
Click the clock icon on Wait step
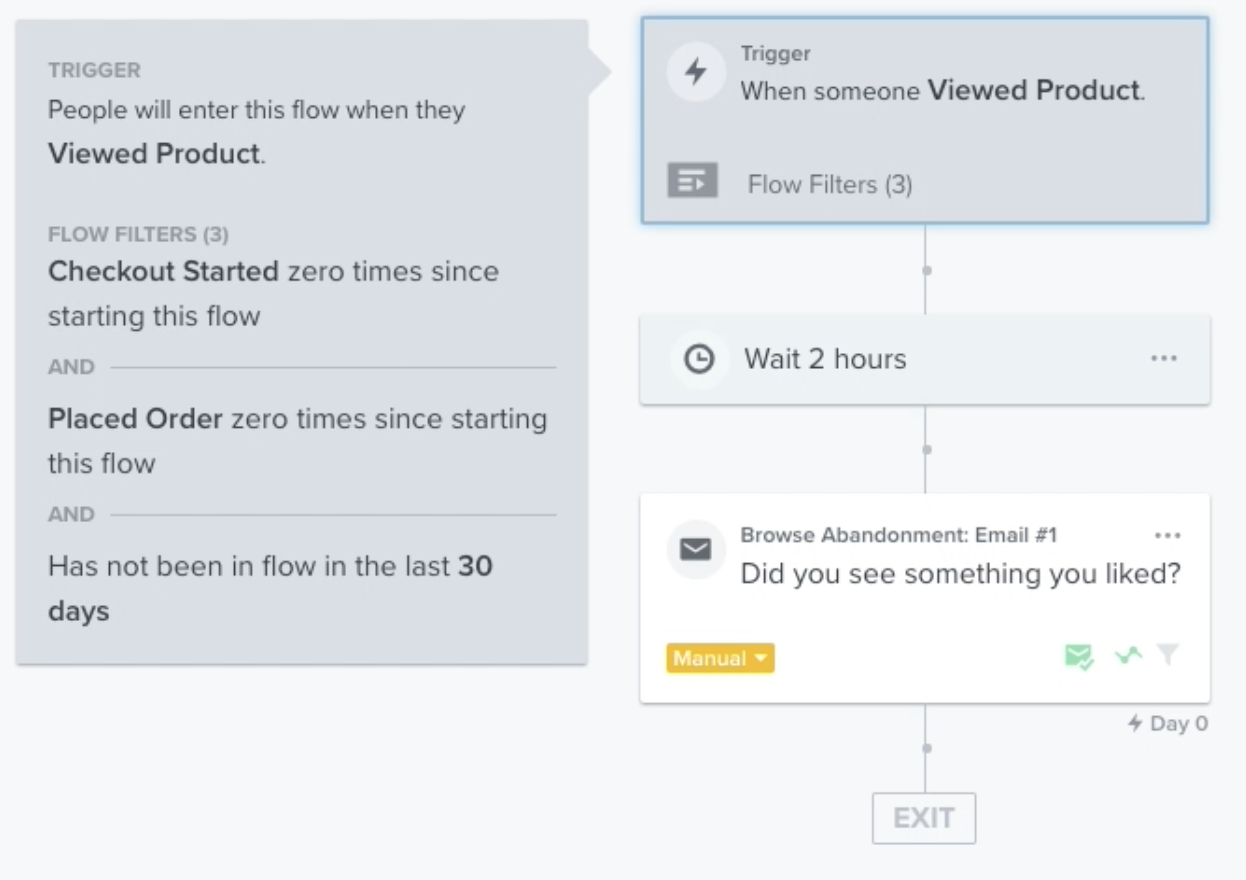(698, 359)
